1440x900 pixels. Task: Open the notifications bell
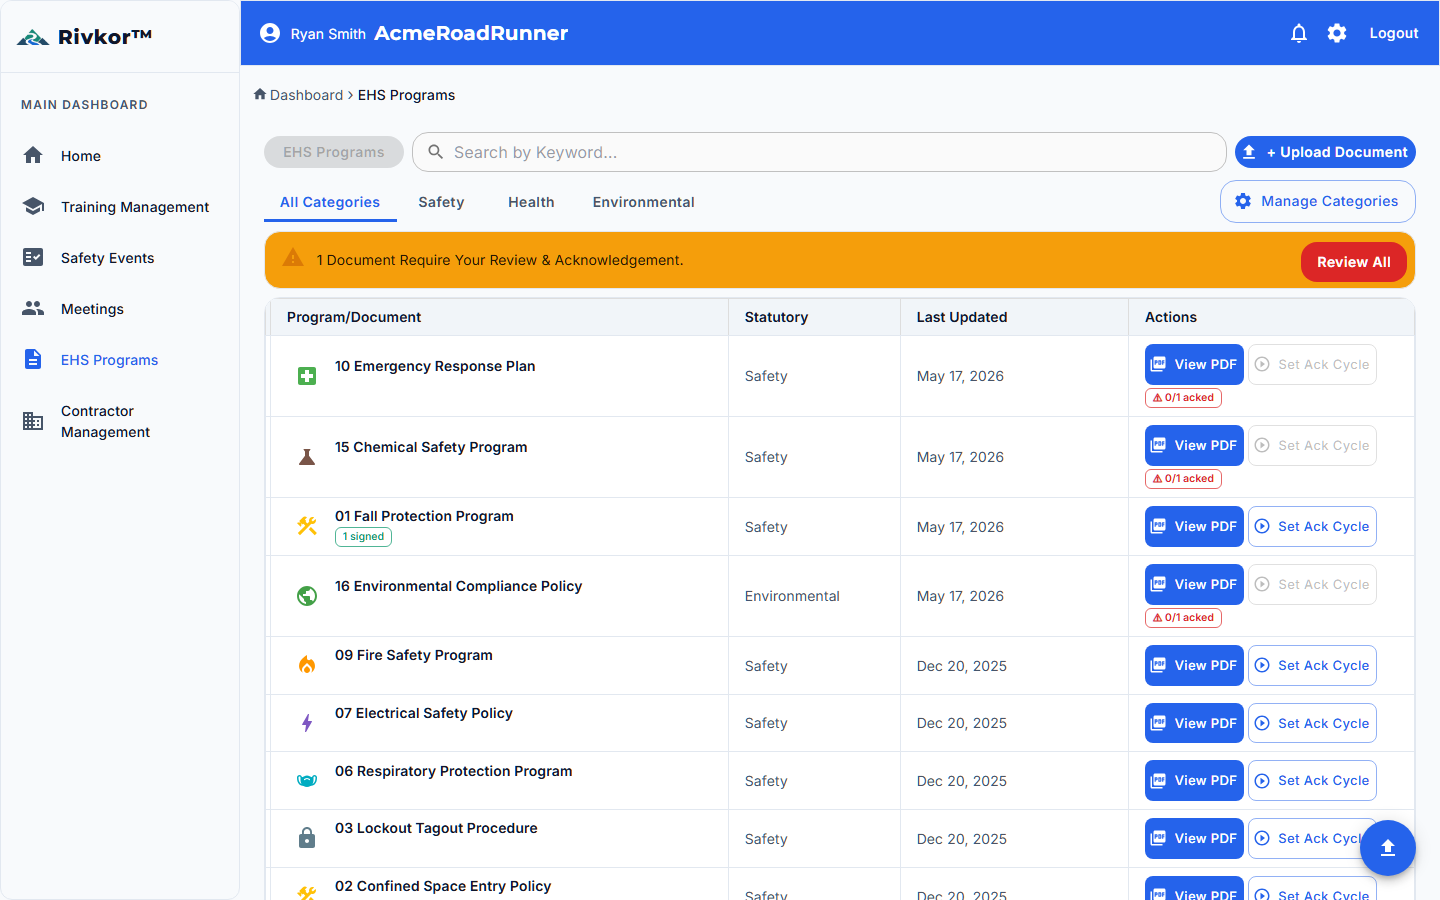click(x=1299, y=33)
